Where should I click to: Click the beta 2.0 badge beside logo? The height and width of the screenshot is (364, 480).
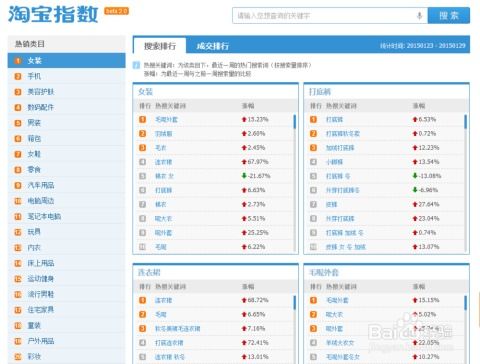click(116, 11)
